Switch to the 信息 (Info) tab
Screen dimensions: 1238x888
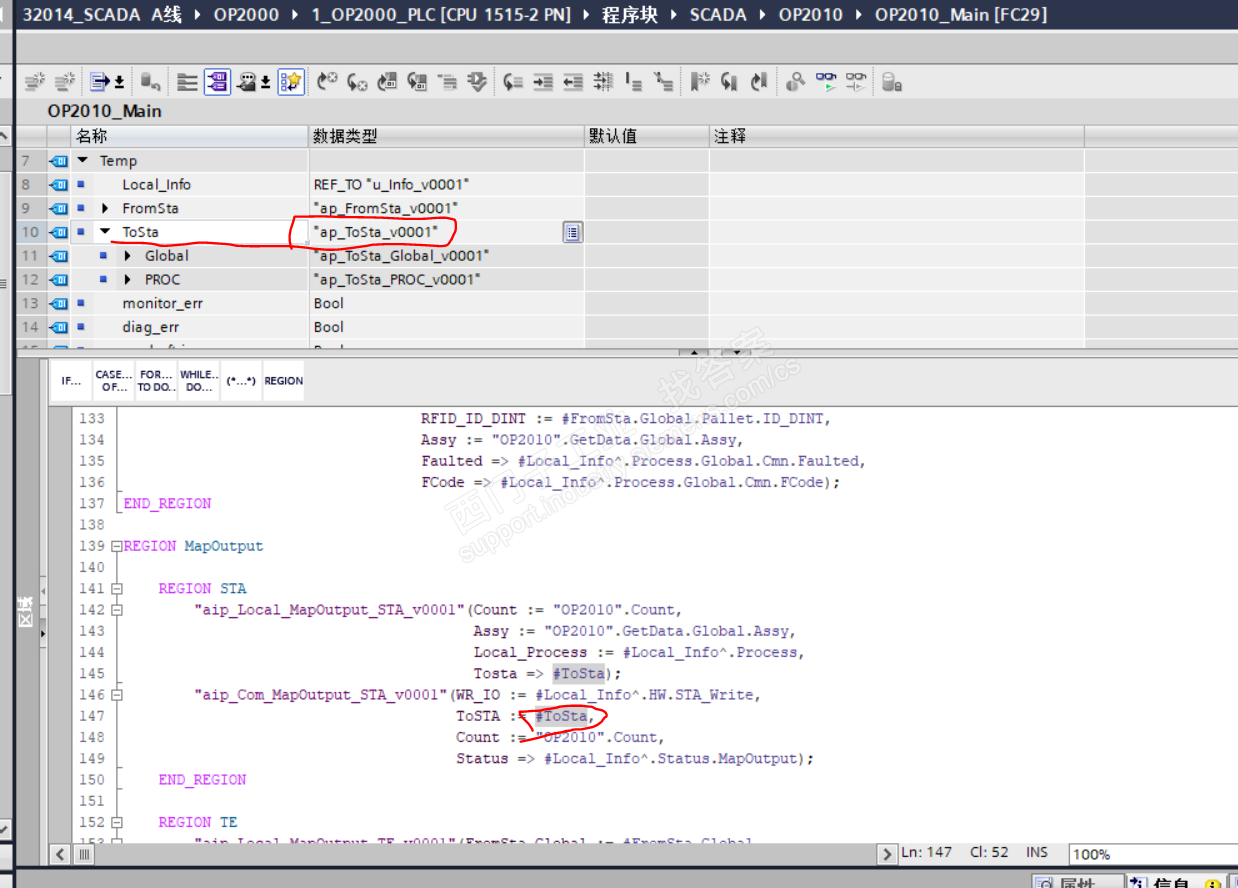coord(1170,883)
